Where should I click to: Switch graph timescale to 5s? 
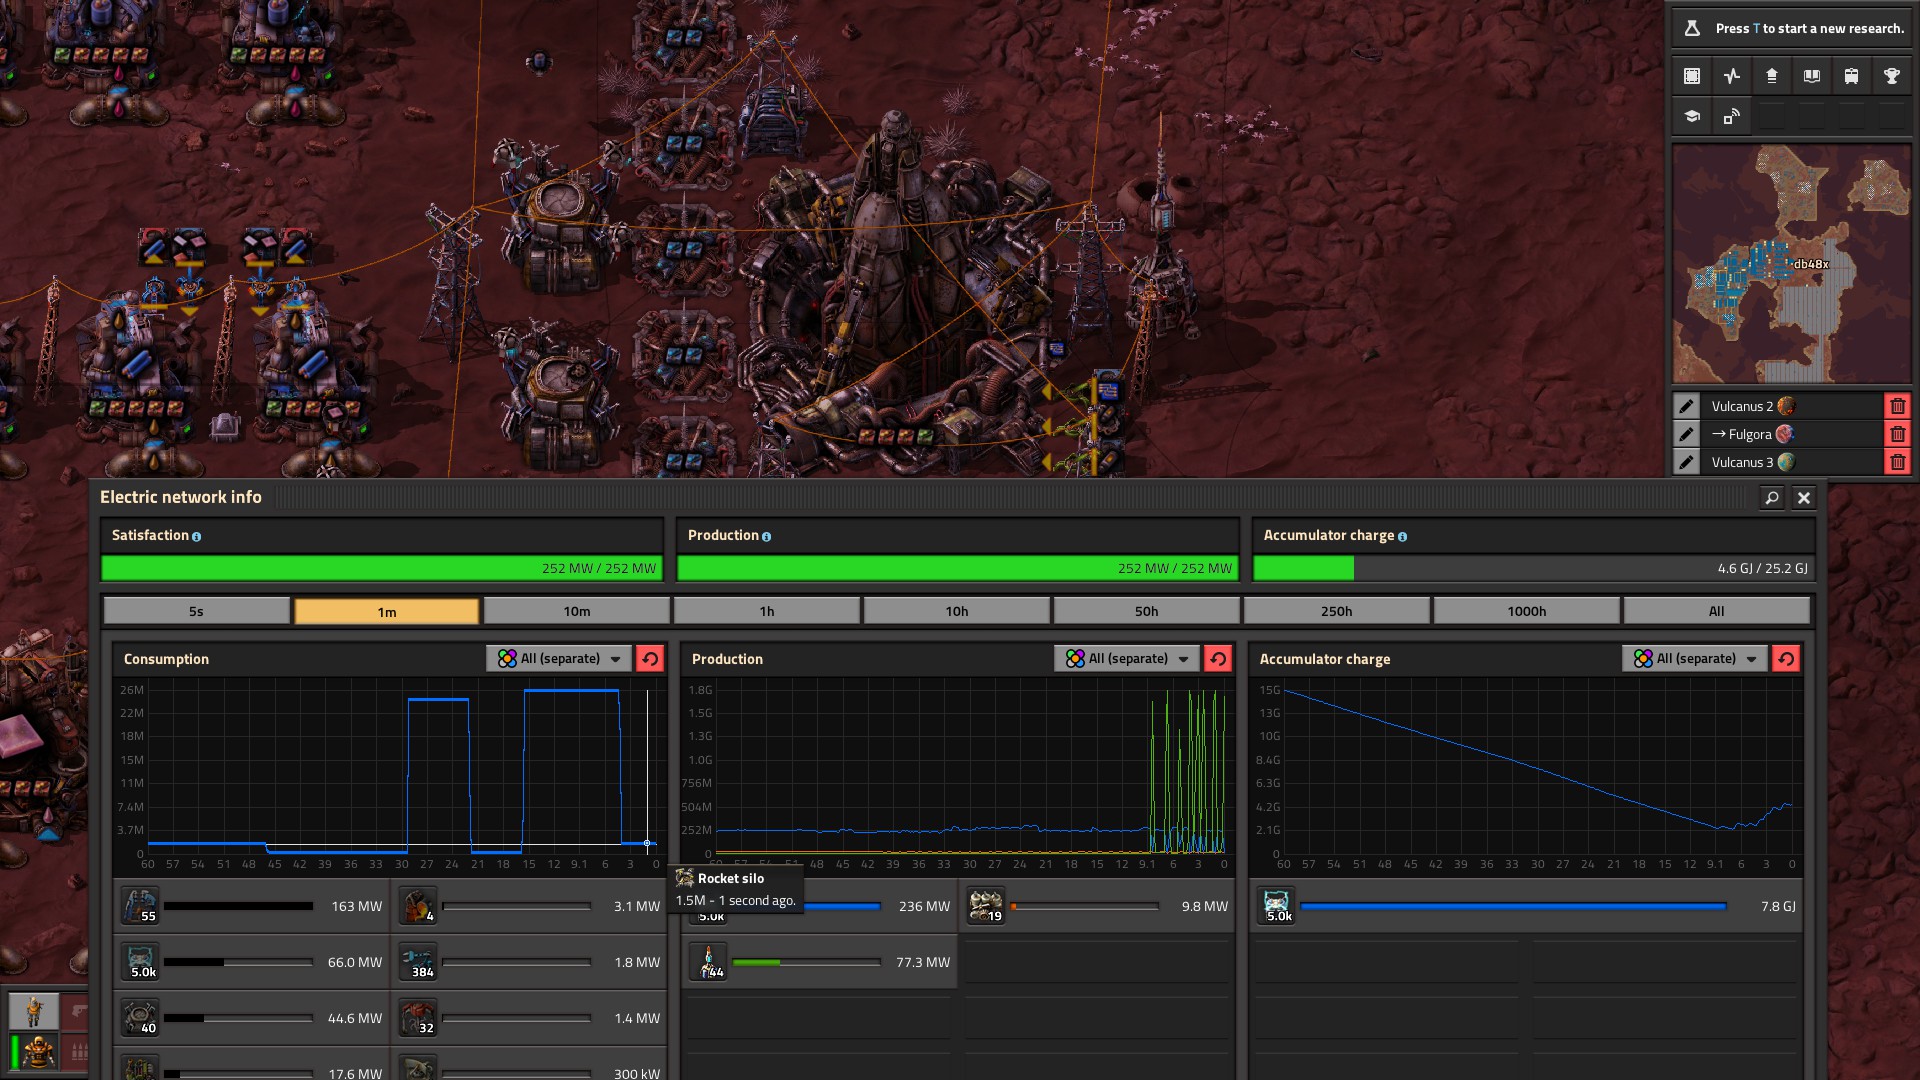[196, 611]
